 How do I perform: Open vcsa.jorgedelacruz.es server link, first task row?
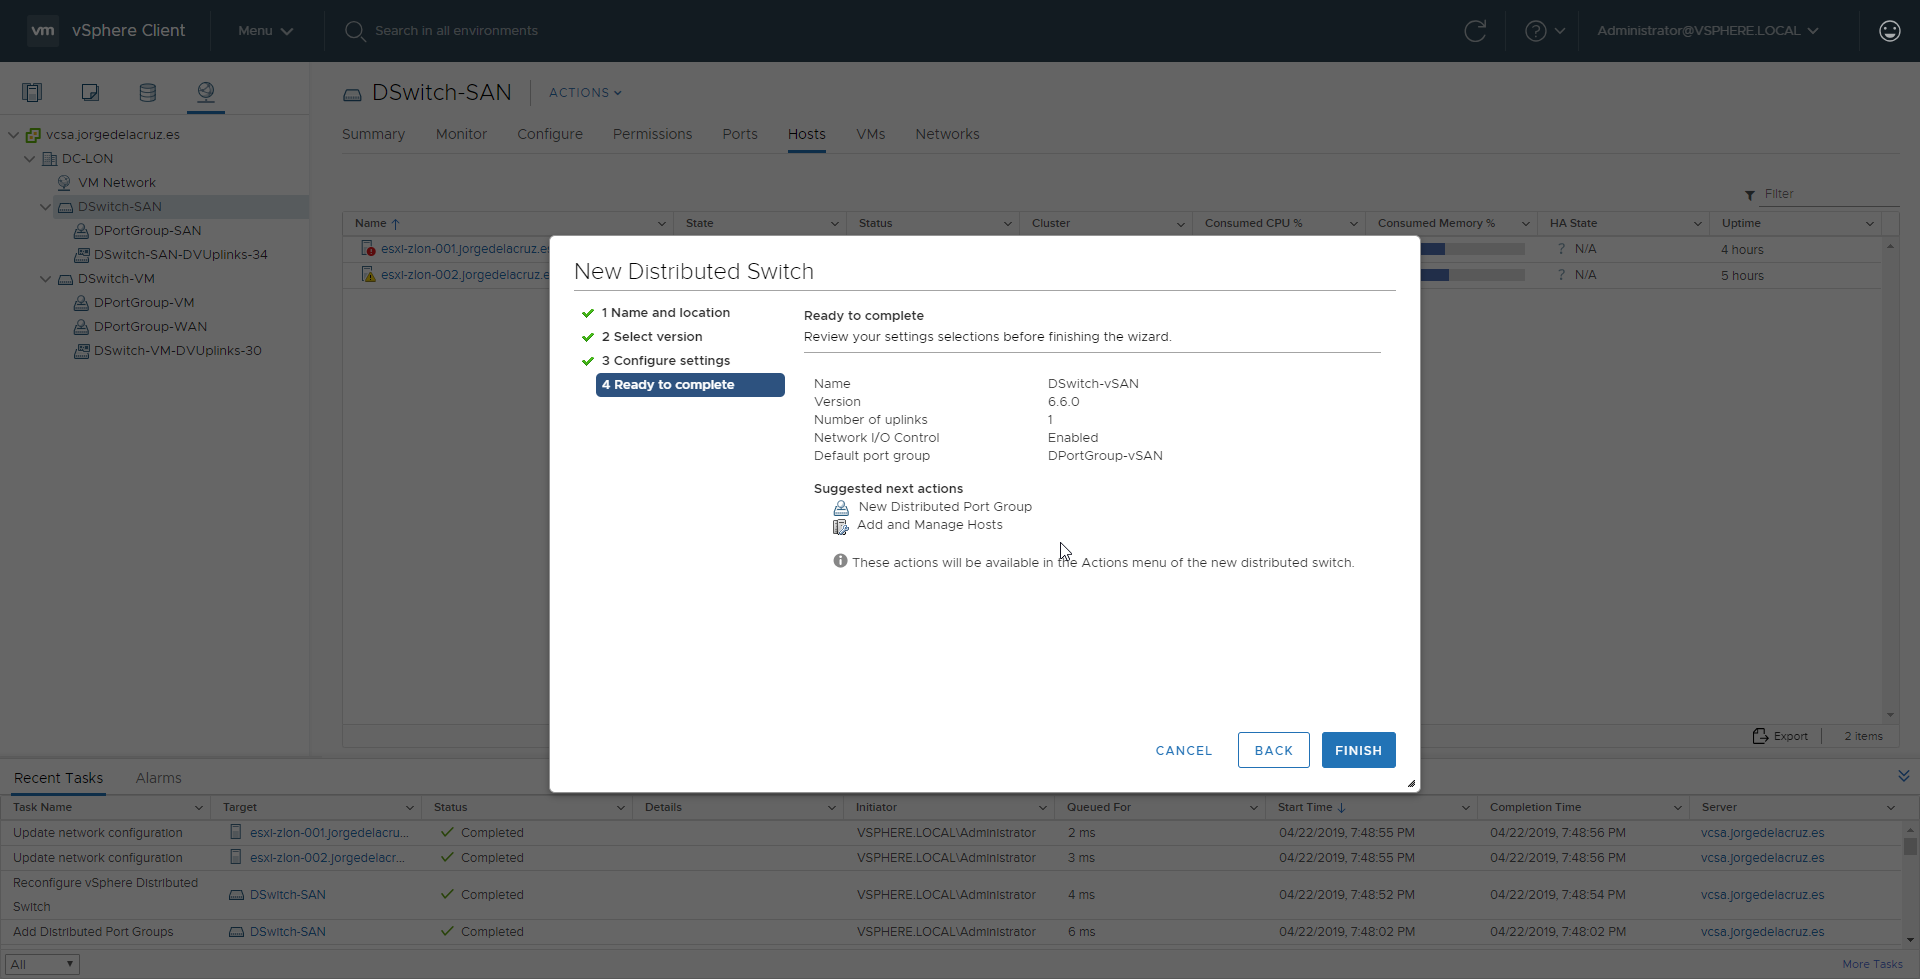coord(1762,833)
